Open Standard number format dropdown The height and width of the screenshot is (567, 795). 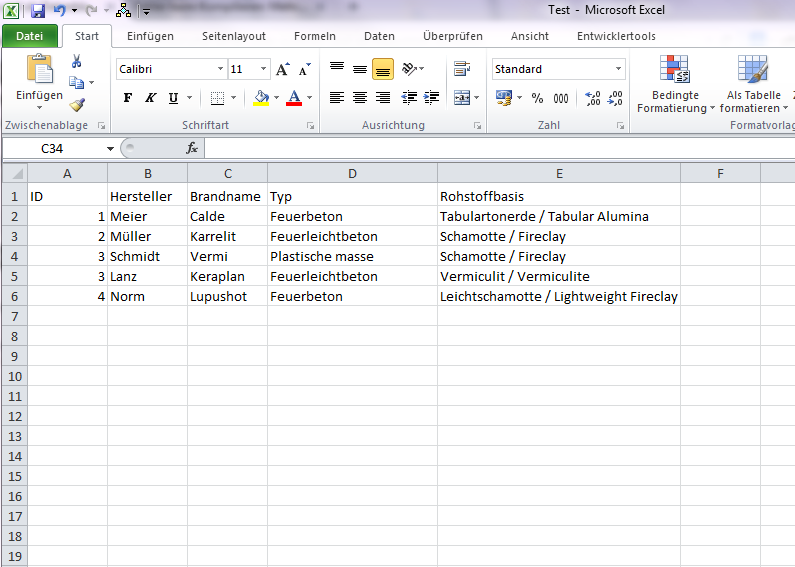619,69
